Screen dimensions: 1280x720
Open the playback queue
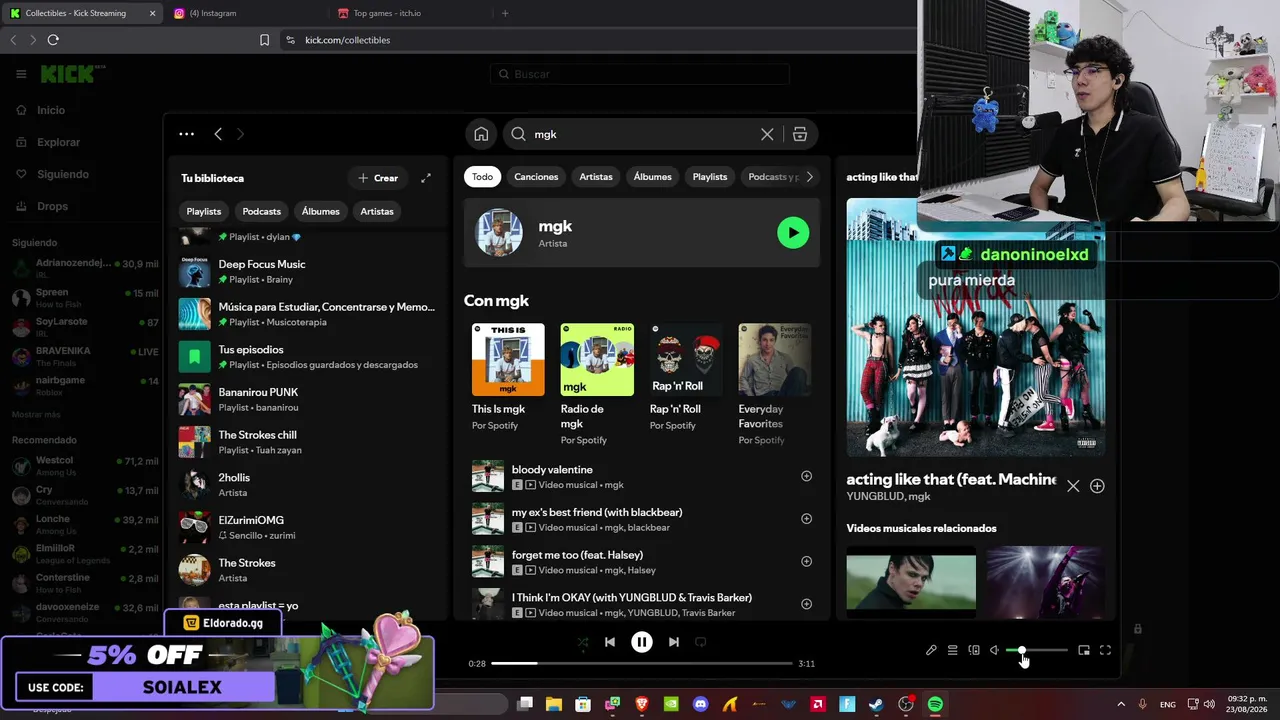click(x=952, y=651)
